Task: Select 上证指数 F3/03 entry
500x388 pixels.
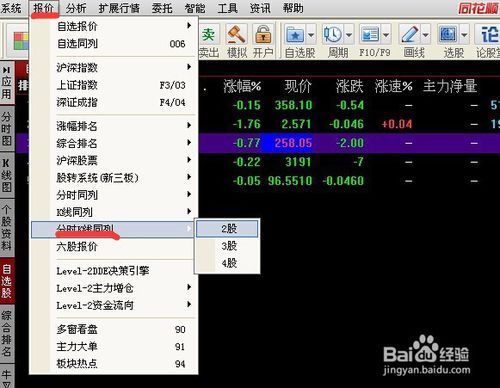Action: [113, 85]
